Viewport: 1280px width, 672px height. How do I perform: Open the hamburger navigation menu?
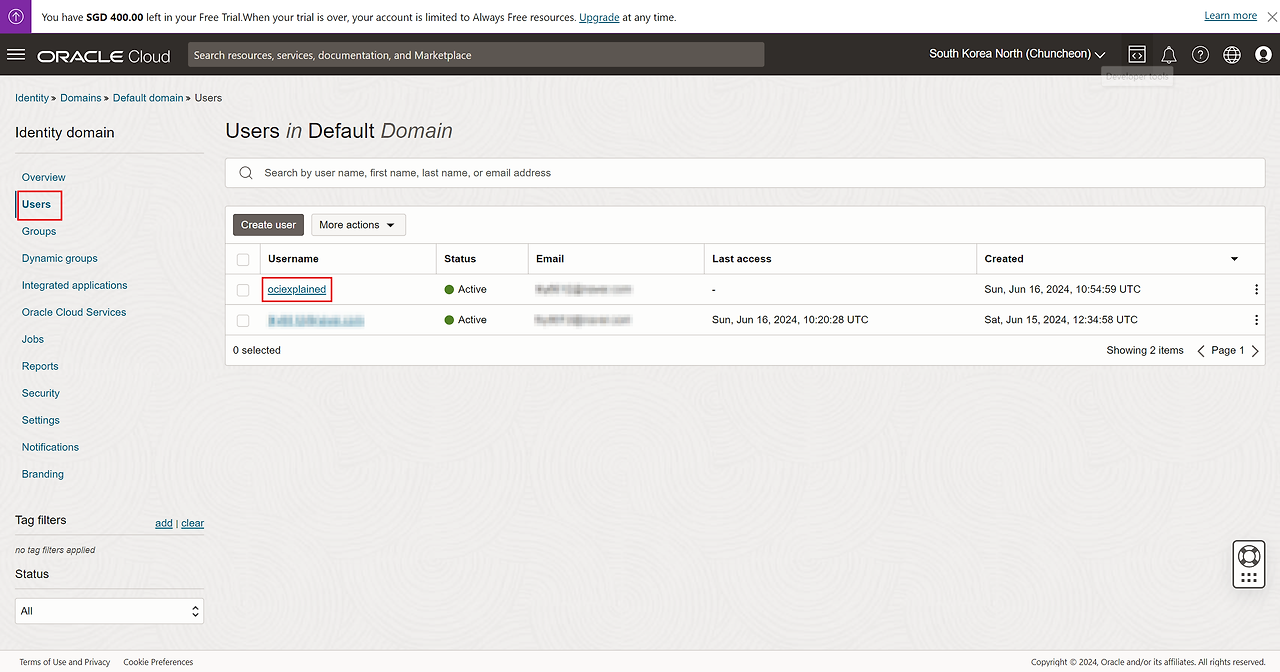[x=16, y=55]
